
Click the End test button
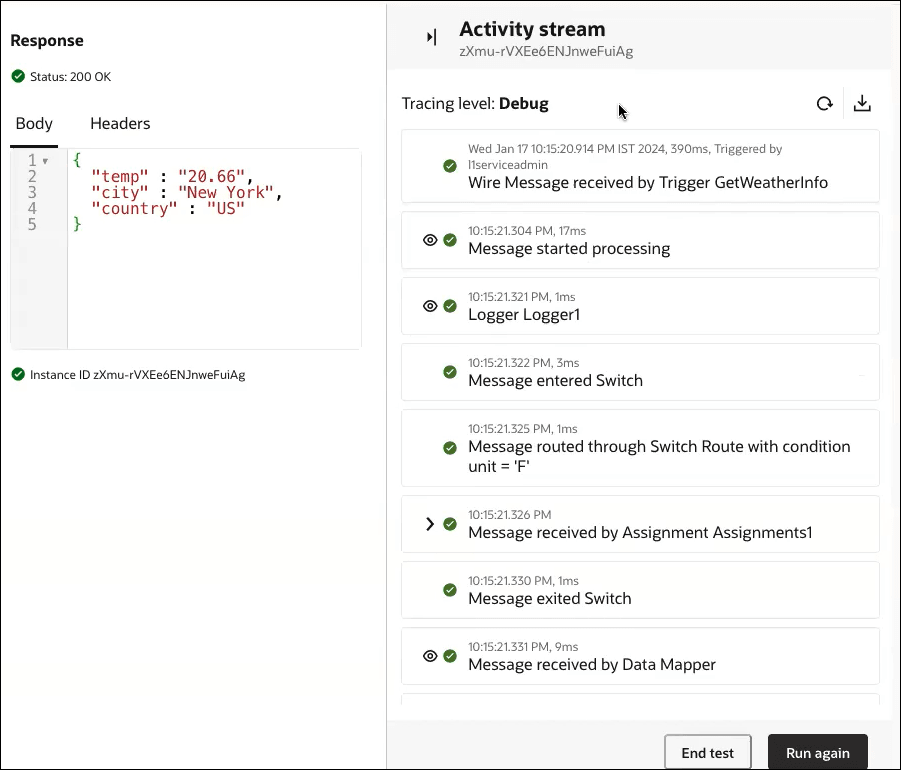point(708,753)
